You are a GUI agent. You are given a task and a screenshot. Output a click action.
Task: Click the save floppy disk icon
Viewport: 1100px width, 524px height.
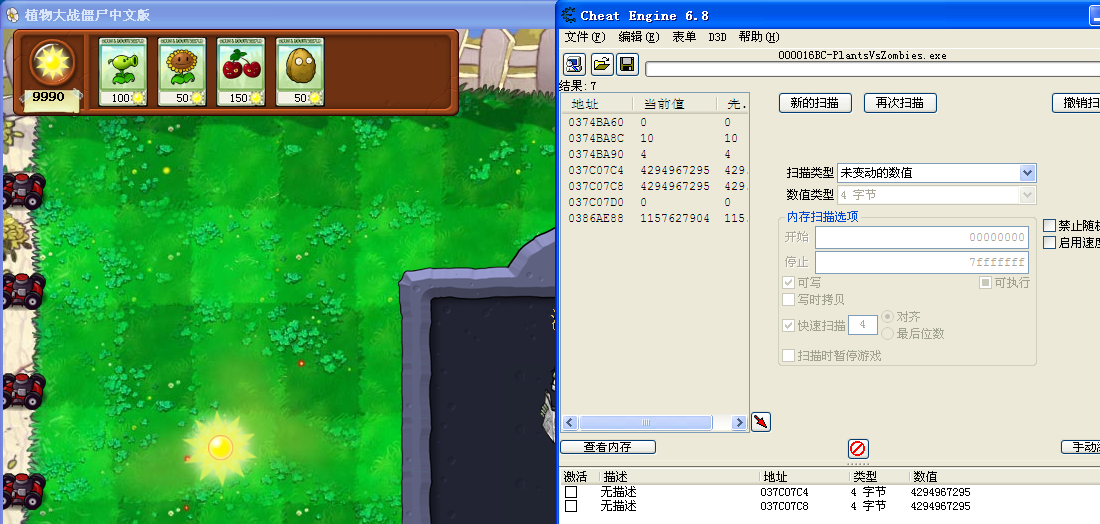pyautogui.click(x=627, y=65)
